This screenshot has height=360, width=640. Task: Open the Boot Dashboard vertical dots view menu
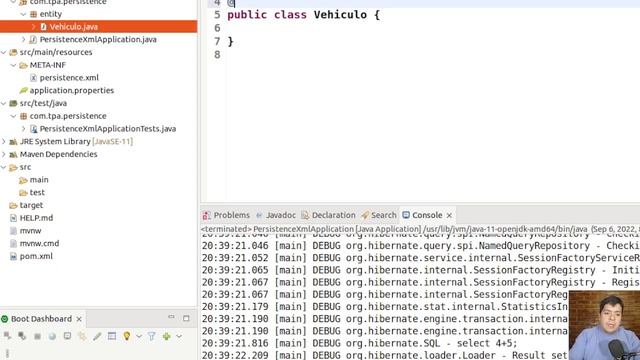click(7, 353)
